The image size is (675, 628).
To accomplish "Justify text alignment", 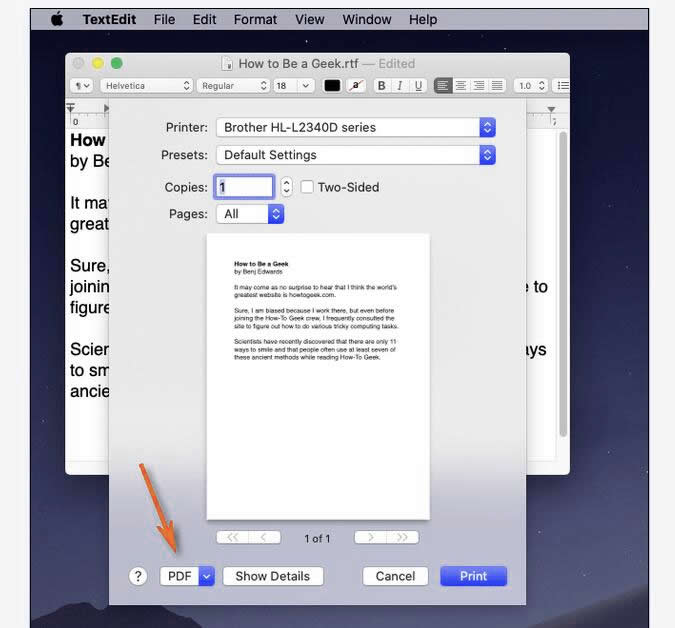I will point(497,86).
